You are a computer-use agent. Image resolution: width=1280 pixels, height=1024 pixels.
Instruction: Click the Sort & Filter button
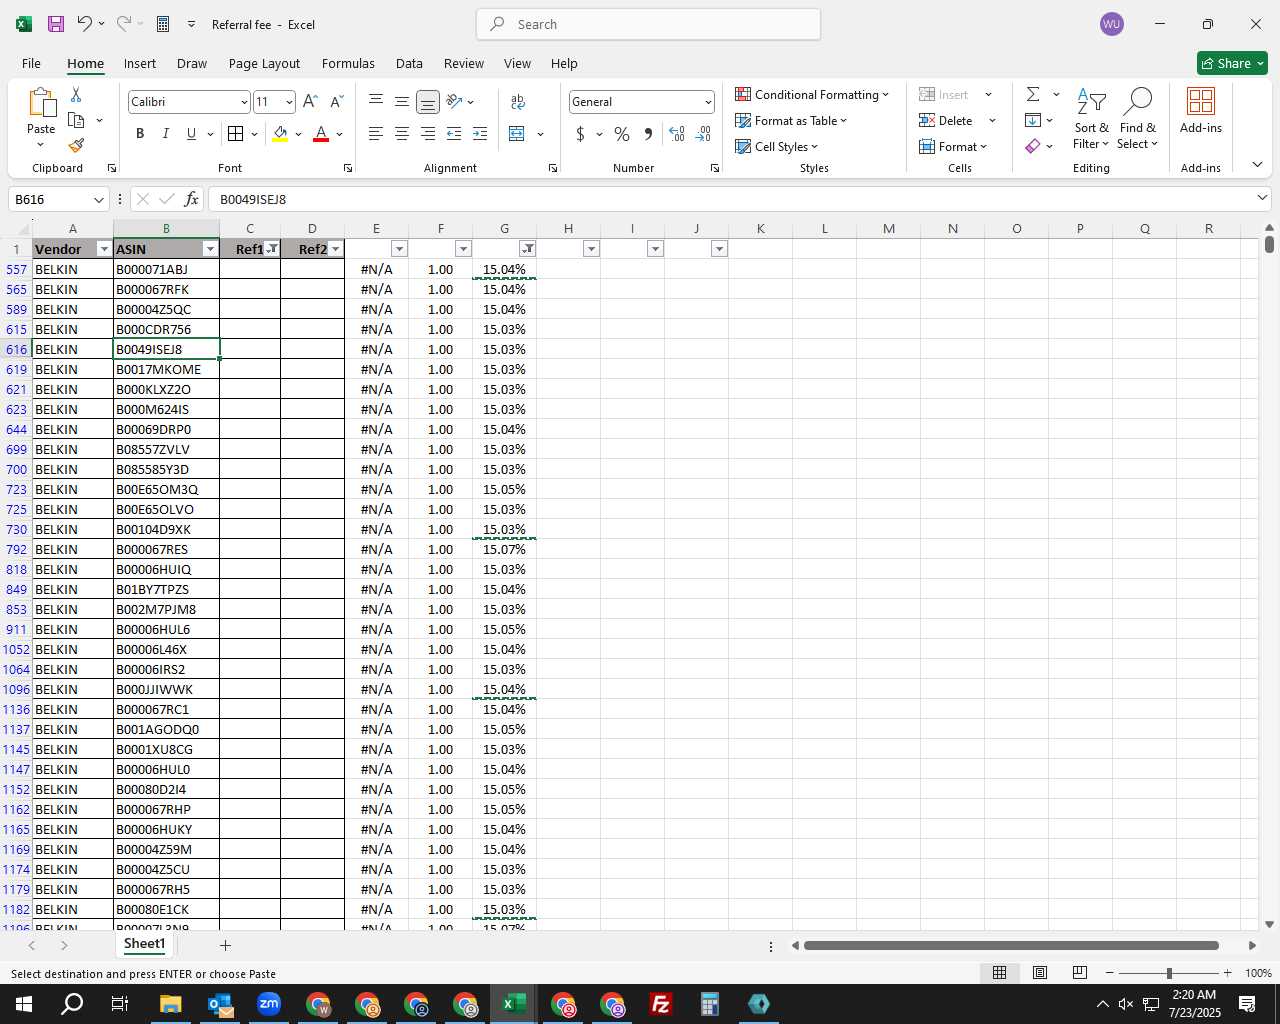click(x=1091, y=118)
